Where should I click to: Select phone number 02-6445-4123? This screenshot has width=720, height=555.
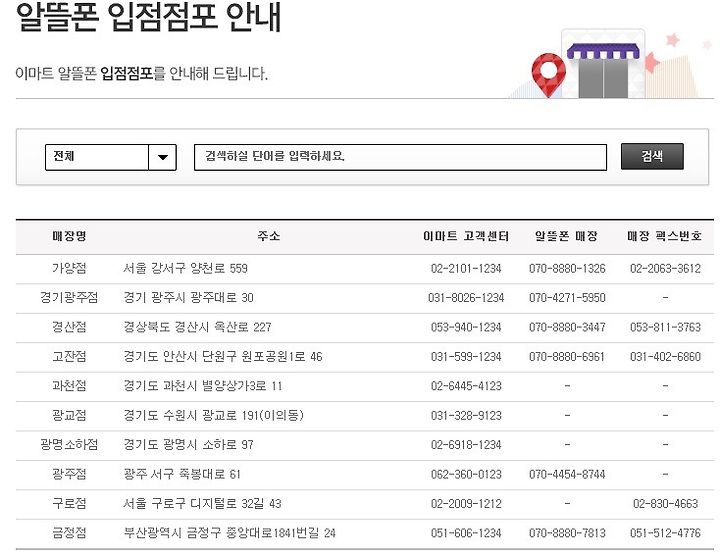point(466,386)
